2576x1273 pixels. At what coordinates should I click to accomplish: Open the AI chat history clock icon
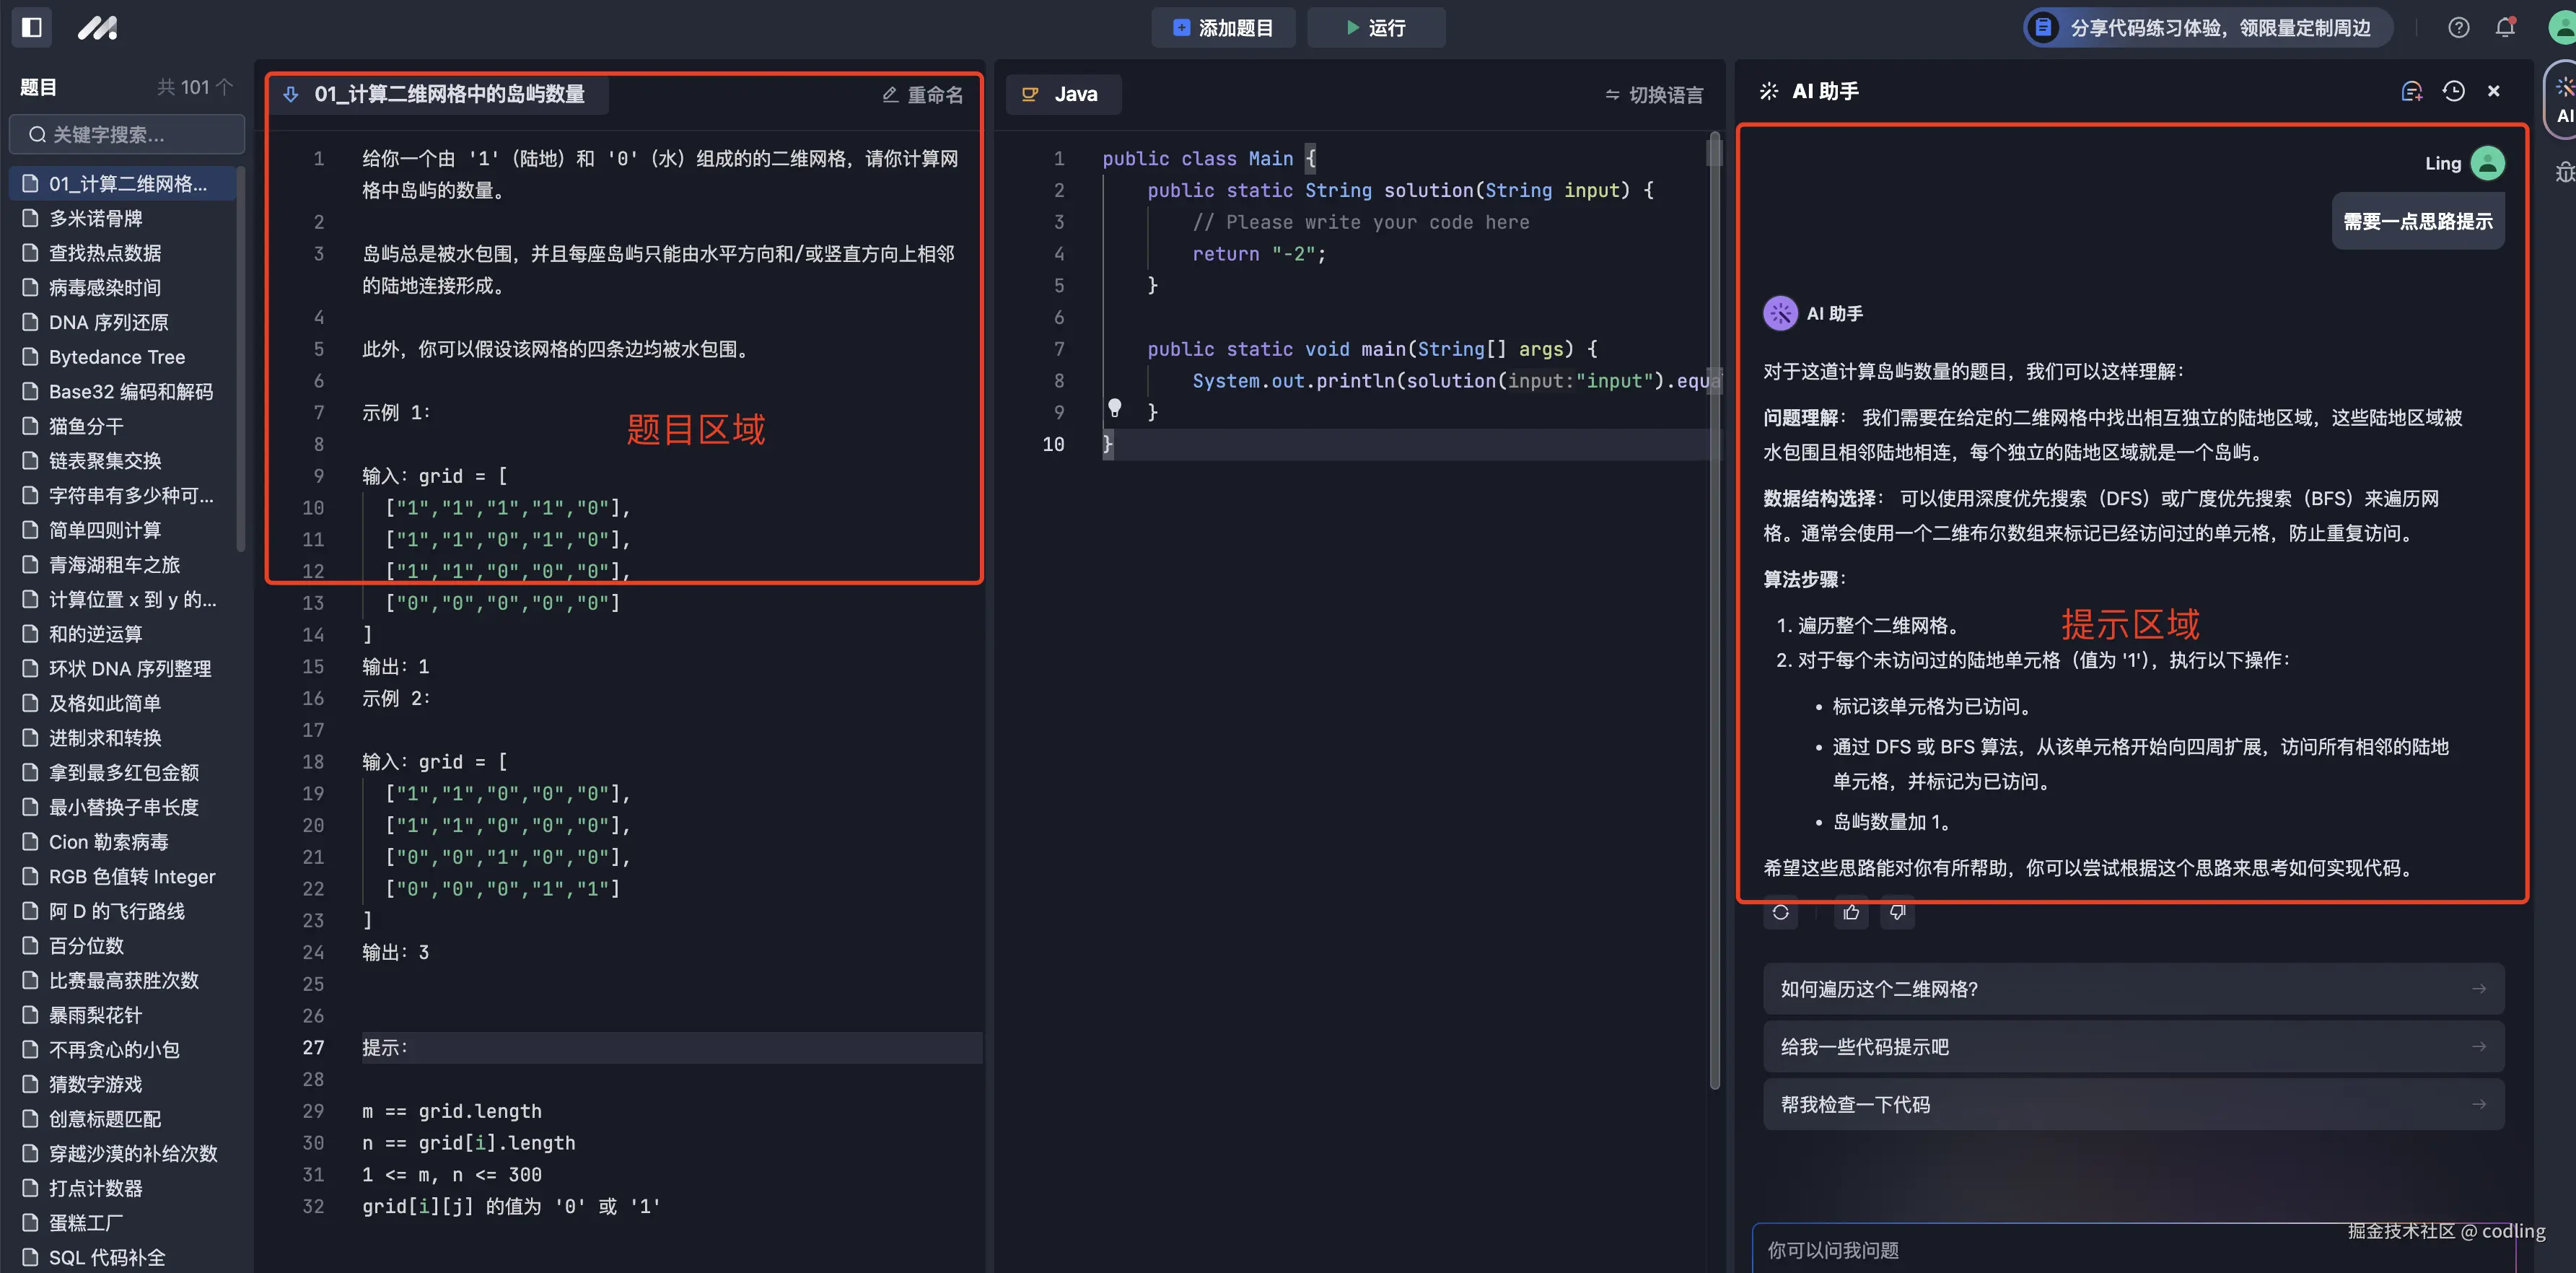pos(2453,91)
